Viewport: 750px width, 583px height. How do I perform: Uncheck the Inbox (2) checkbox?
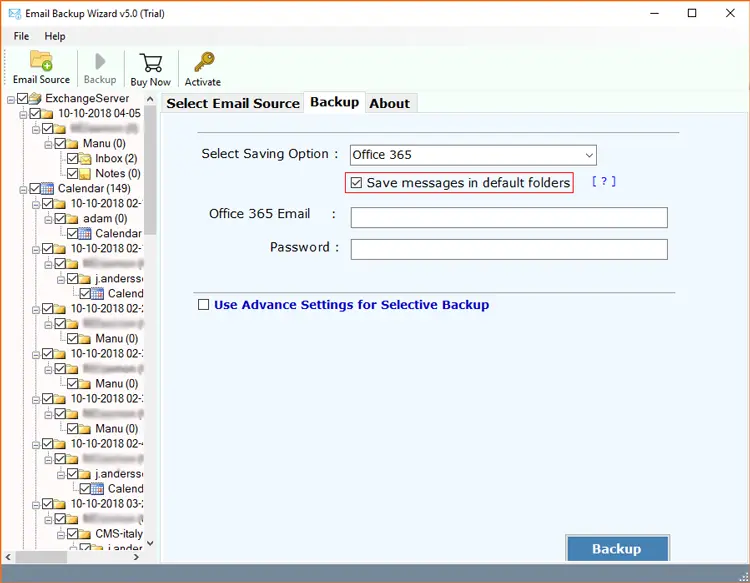(73, 158)
